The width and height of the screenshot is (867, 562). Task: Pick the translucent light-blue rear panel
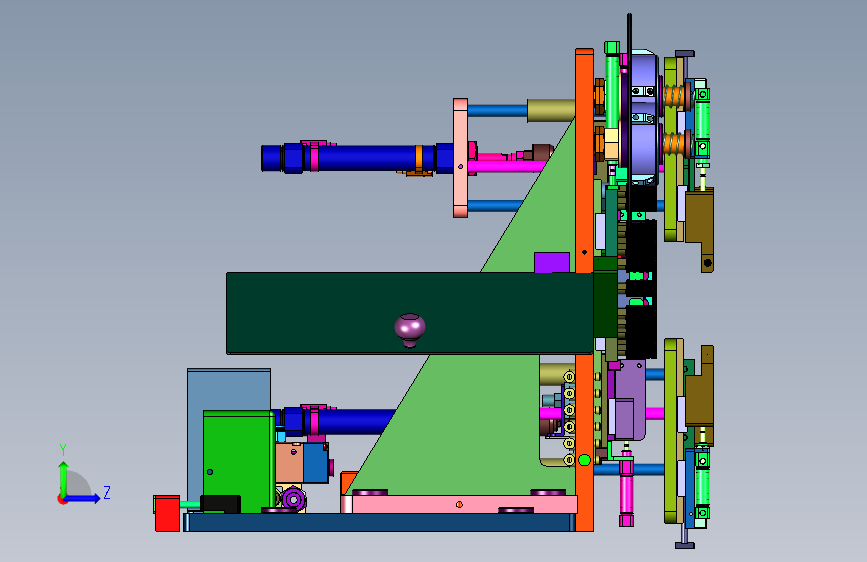(228, 390)
